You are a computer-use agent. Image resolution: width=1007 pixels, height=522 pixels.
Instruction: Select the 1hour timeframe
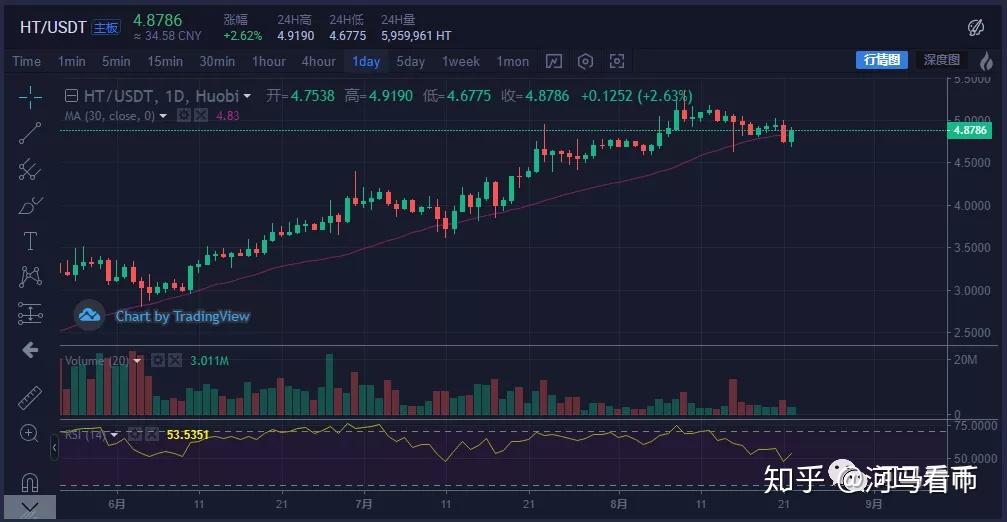pos(268,62)
